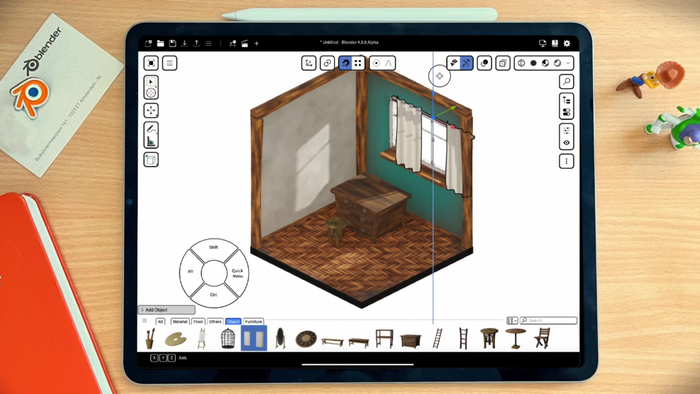Tap Shift on the pie wheel
Screen dimensions: 700x394
point(214,247)
